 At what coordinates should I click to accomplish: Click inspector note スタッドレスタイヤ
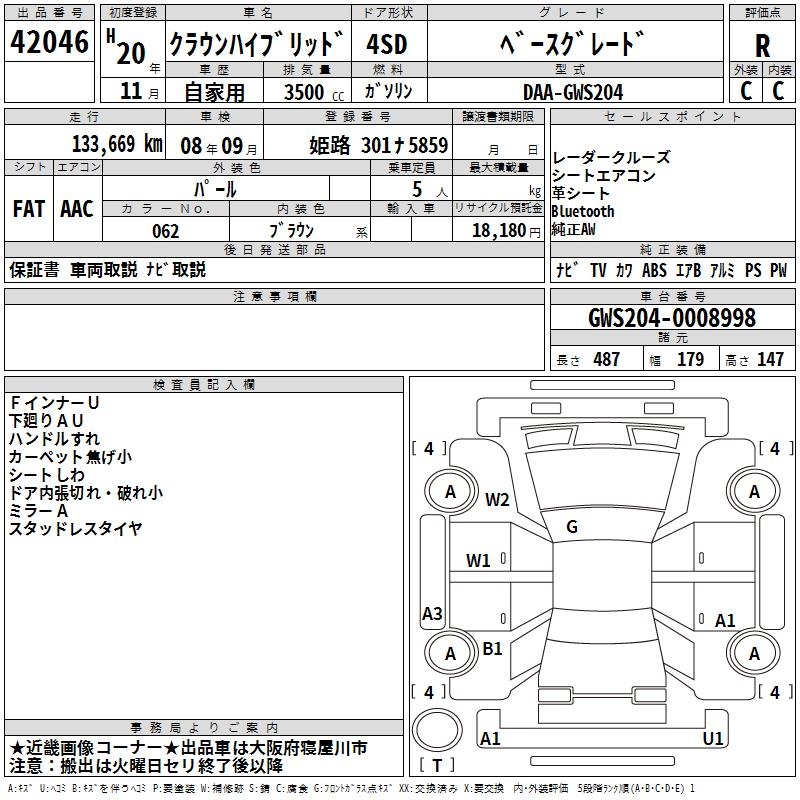(x=76, y=529)
